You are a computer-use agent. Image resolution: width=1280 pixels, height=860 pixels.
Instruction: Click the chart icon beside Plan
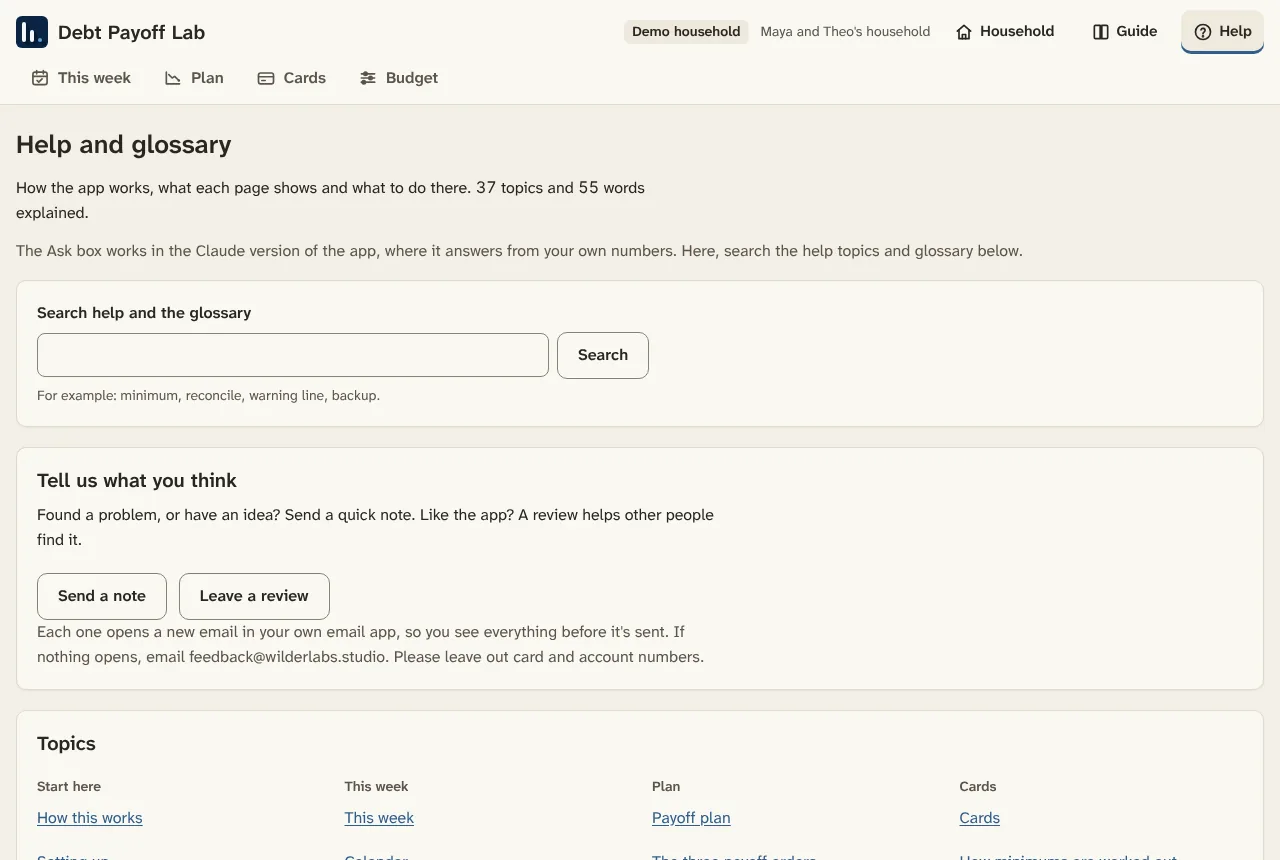tap(173, 78)
